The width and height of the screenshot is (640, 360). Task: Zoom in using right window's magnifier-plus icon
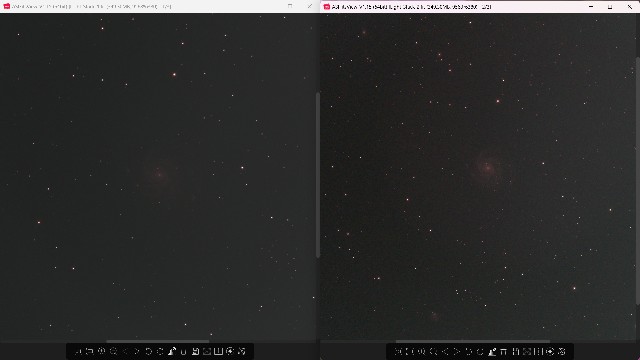(x=422, y=351)
